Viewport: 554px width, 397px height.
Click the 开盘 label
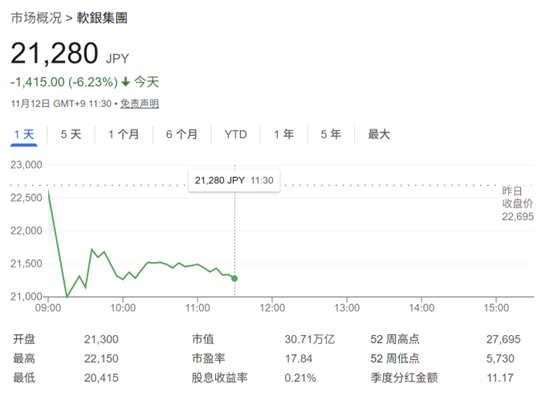tap(24, 339)
